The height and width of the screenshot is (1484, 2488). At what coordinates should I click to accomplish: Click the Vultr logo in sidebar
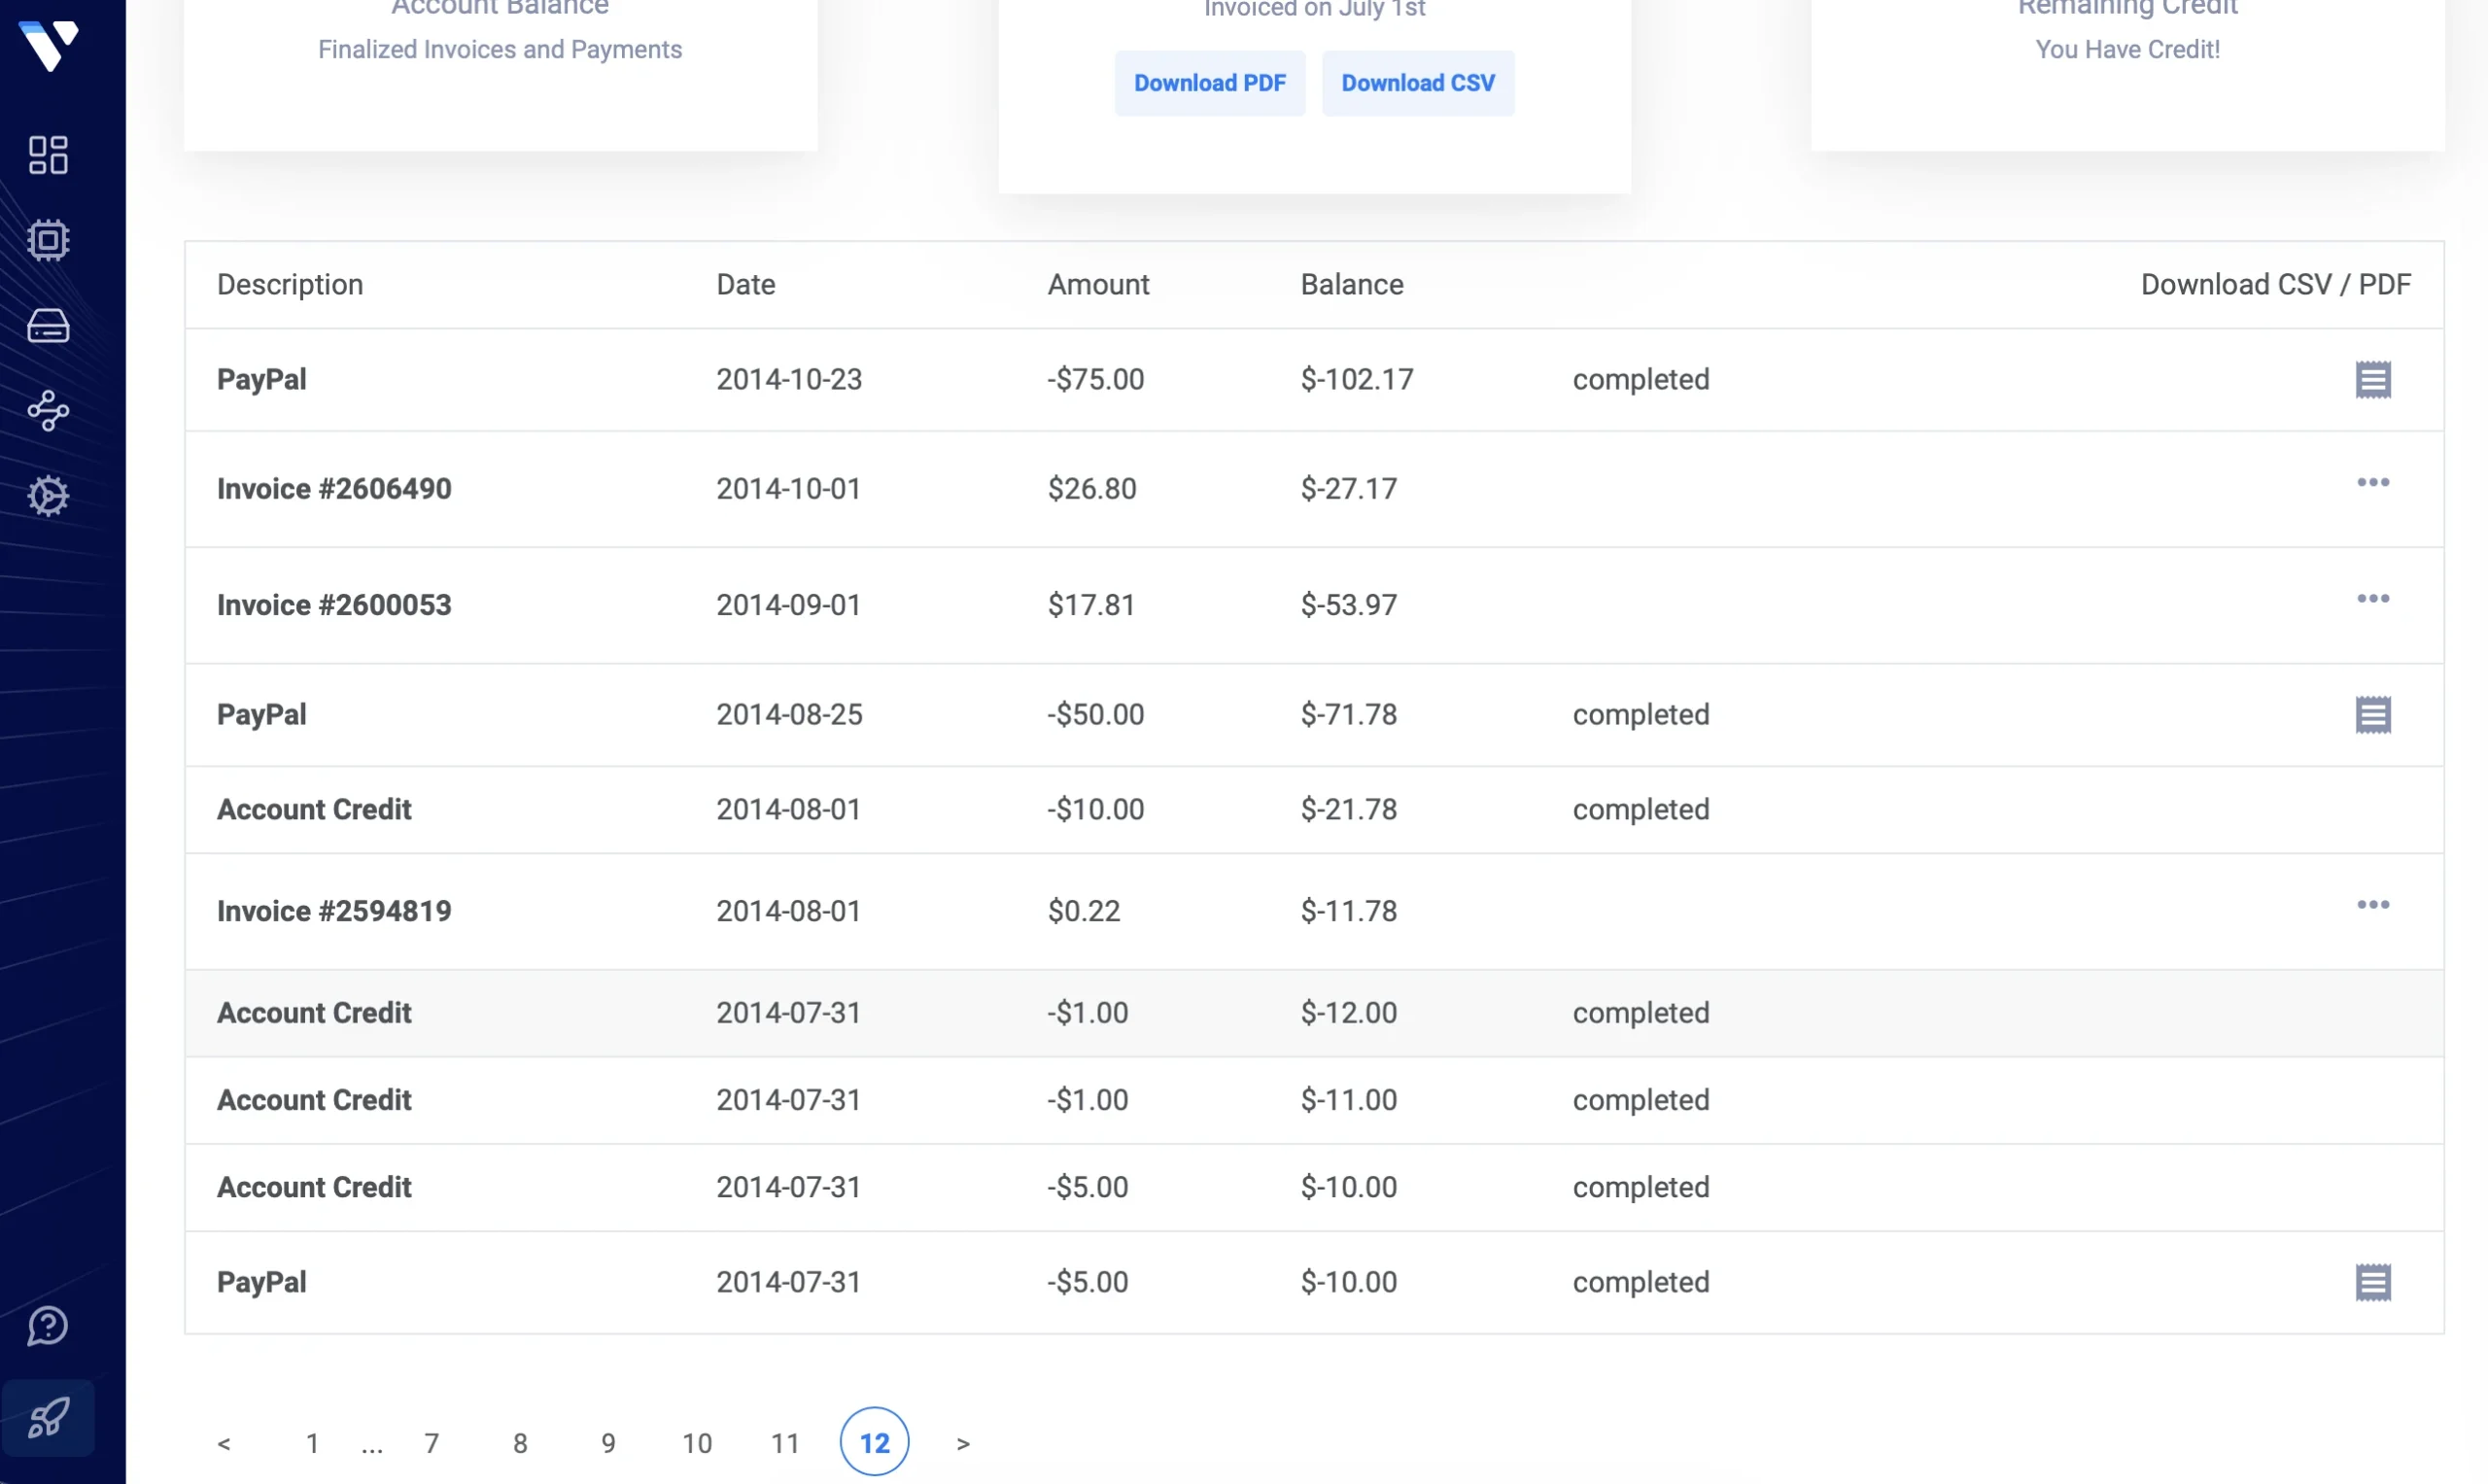click(48, 45)
